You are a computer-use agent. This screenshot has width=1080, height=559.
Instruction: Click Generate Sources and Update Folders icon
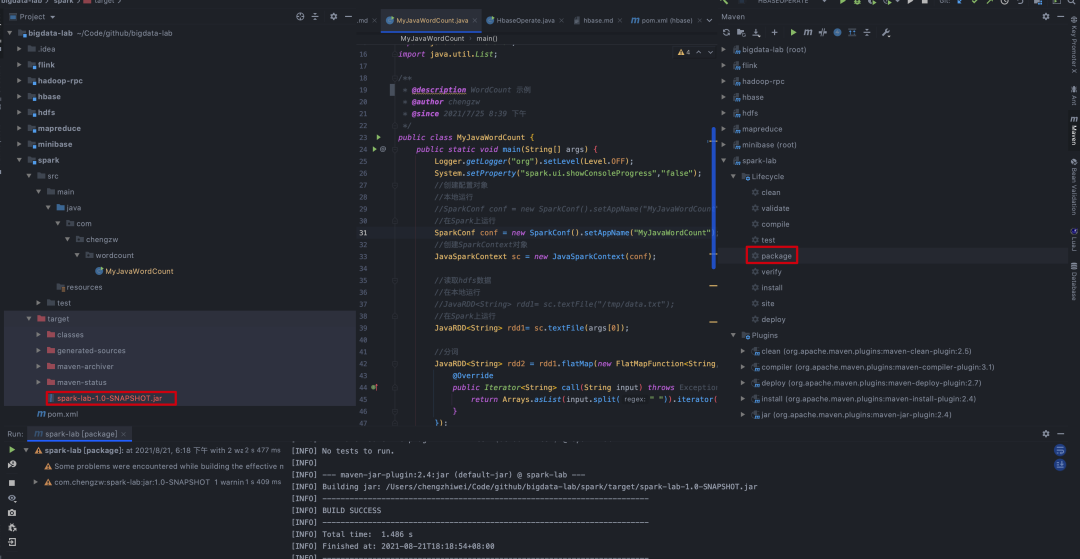click(741, 32)
